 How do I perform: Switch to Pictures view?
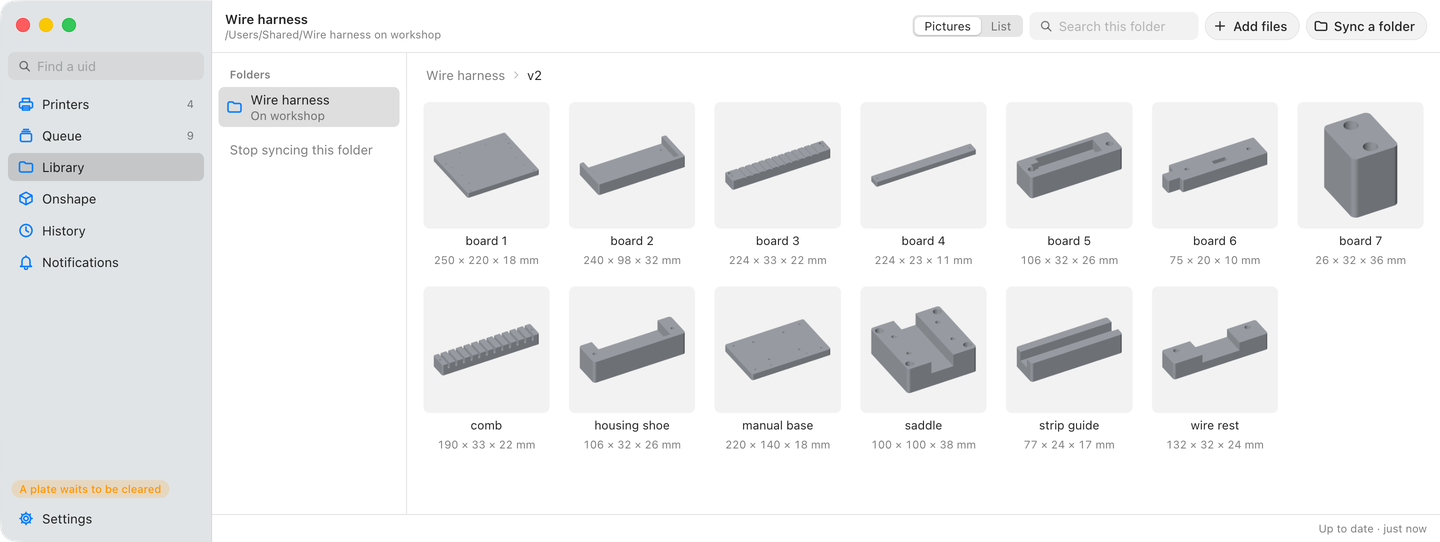(x=947, y=26)
